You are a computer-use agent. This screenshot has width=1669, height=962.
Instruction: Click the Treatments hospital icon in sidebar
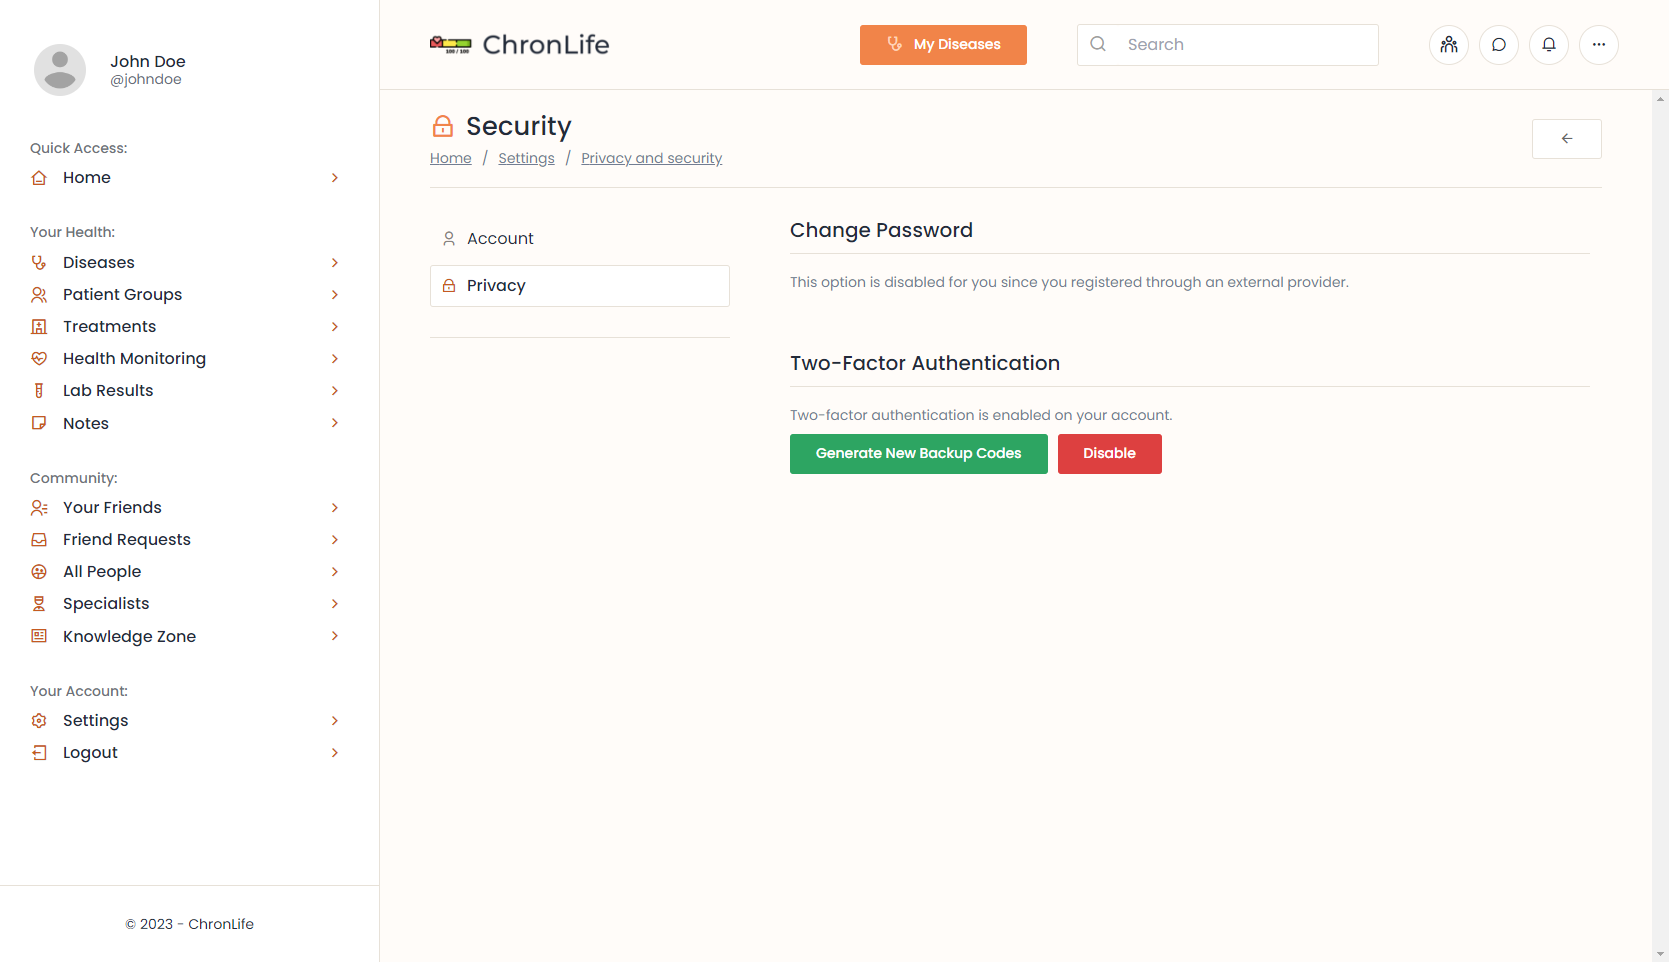39,327
